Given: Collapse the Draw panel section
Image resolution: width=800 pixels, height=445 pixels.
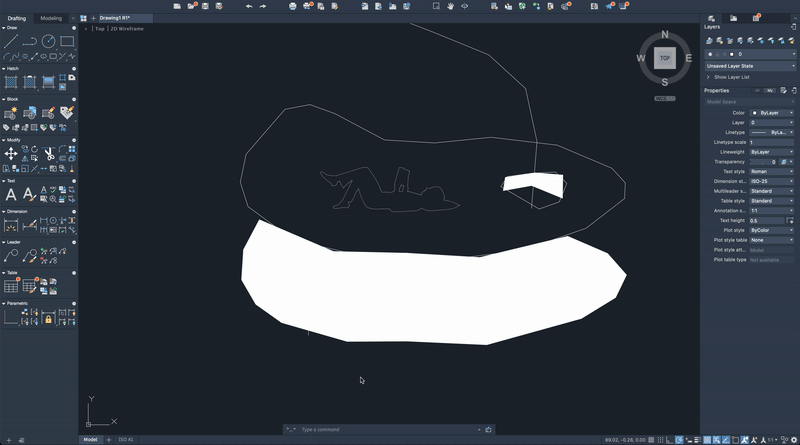Looking at the screenshot, I should click(4, 28).
